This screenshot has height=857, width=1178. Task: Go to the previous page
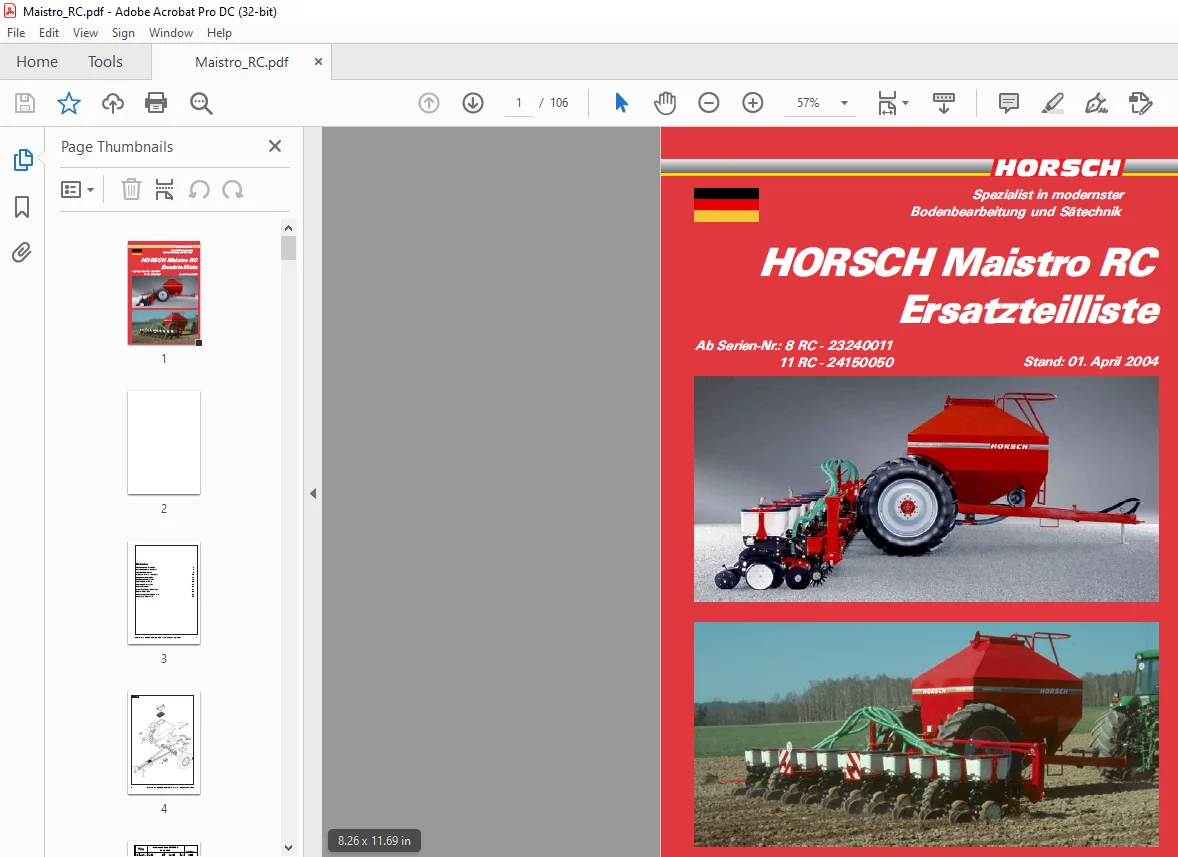click(x=429, y=103)
